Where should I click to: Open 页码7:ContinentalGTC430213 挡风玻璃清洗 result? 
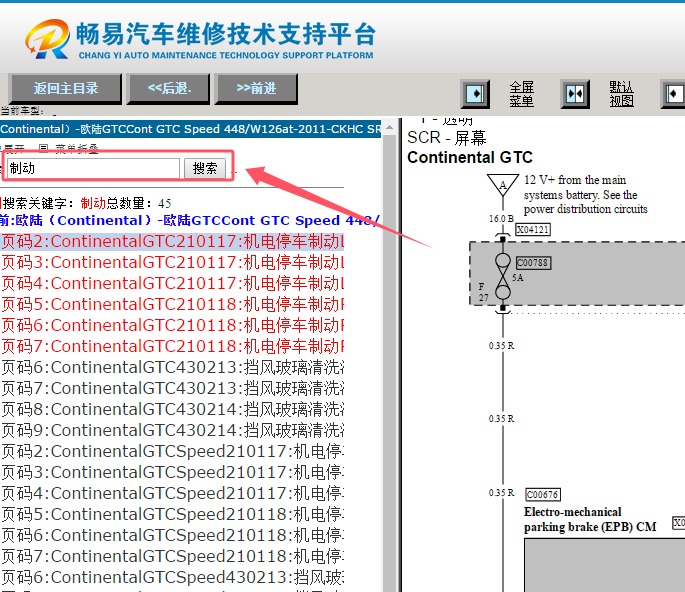point(173,388)
